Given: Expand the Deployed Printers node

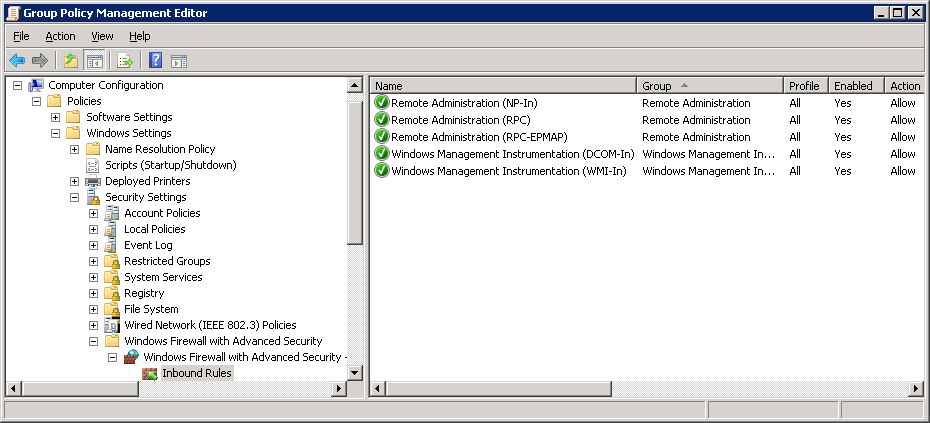Looking at the screenshot, I should coord(74,182).
